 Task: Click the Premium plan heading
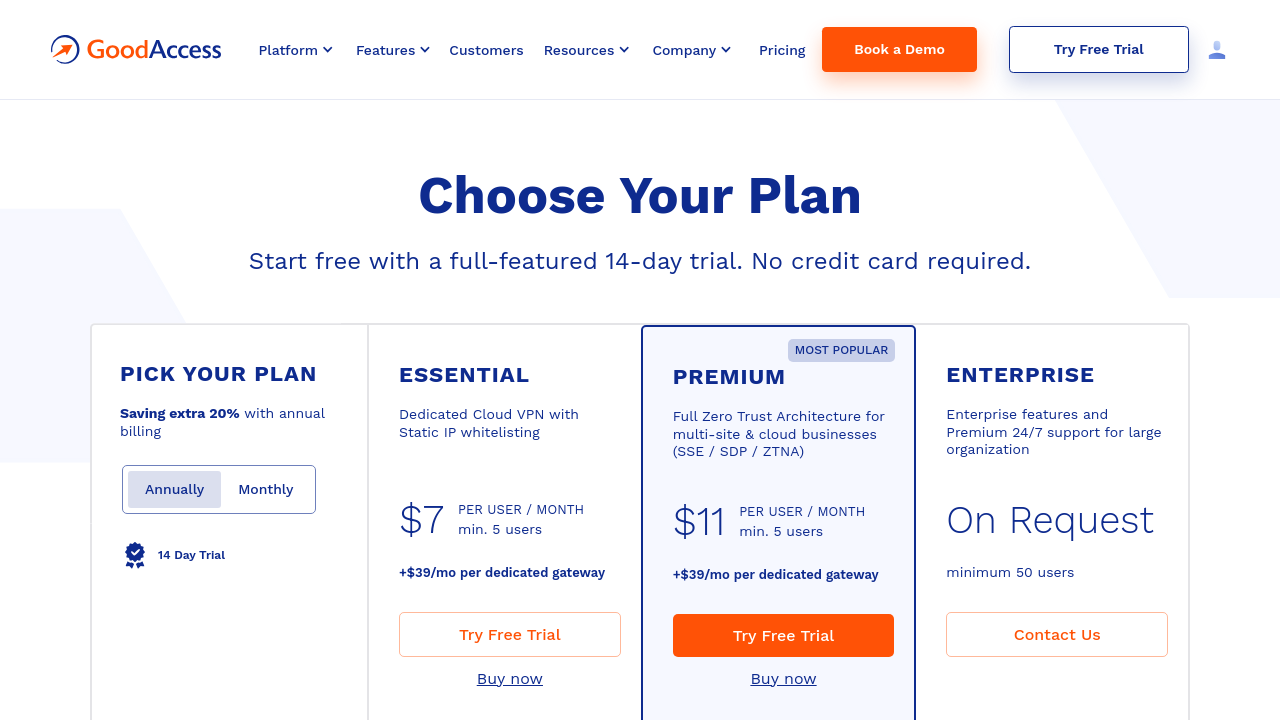729,377
